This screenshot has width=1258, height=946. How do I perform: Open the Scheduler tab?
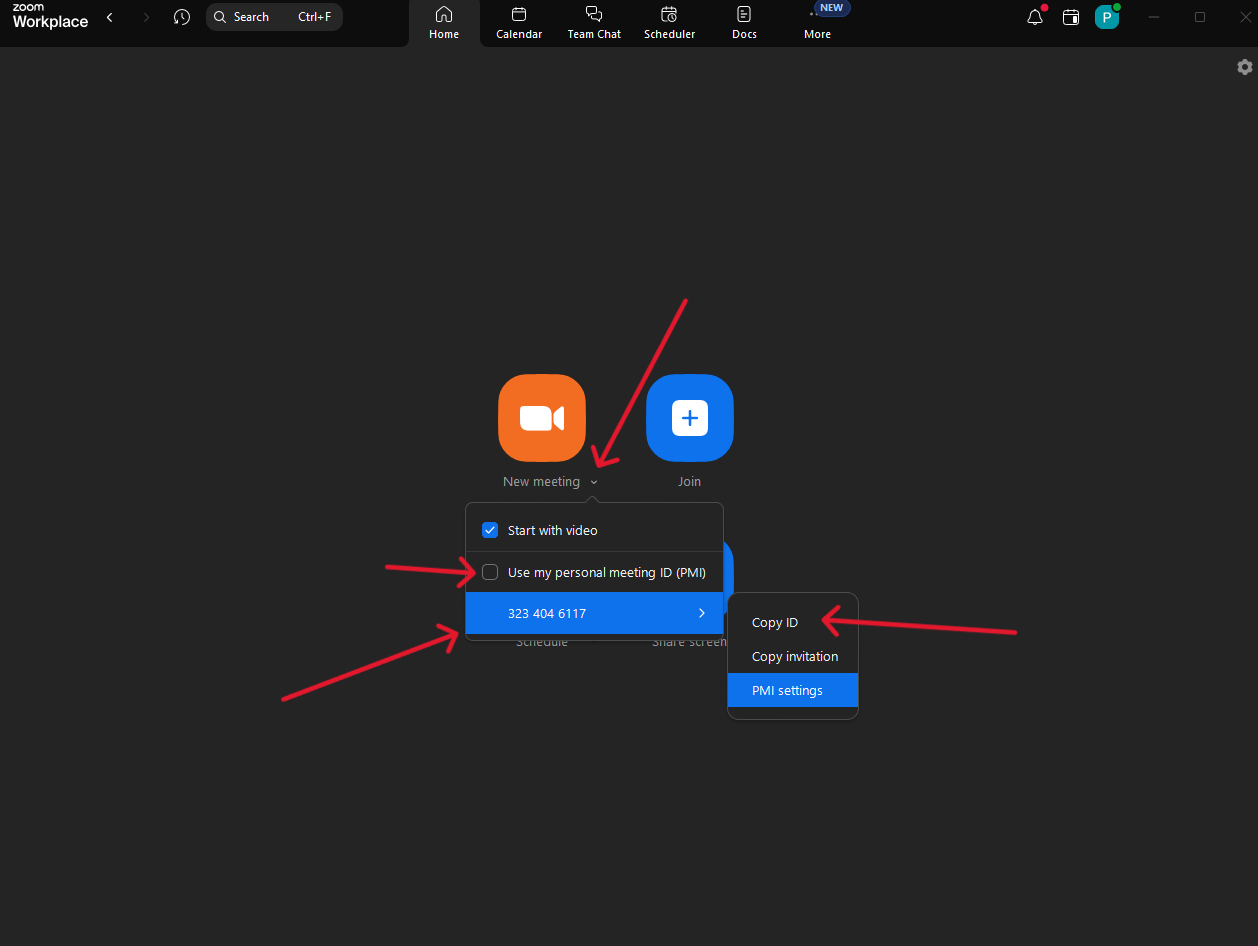(669, 23)
